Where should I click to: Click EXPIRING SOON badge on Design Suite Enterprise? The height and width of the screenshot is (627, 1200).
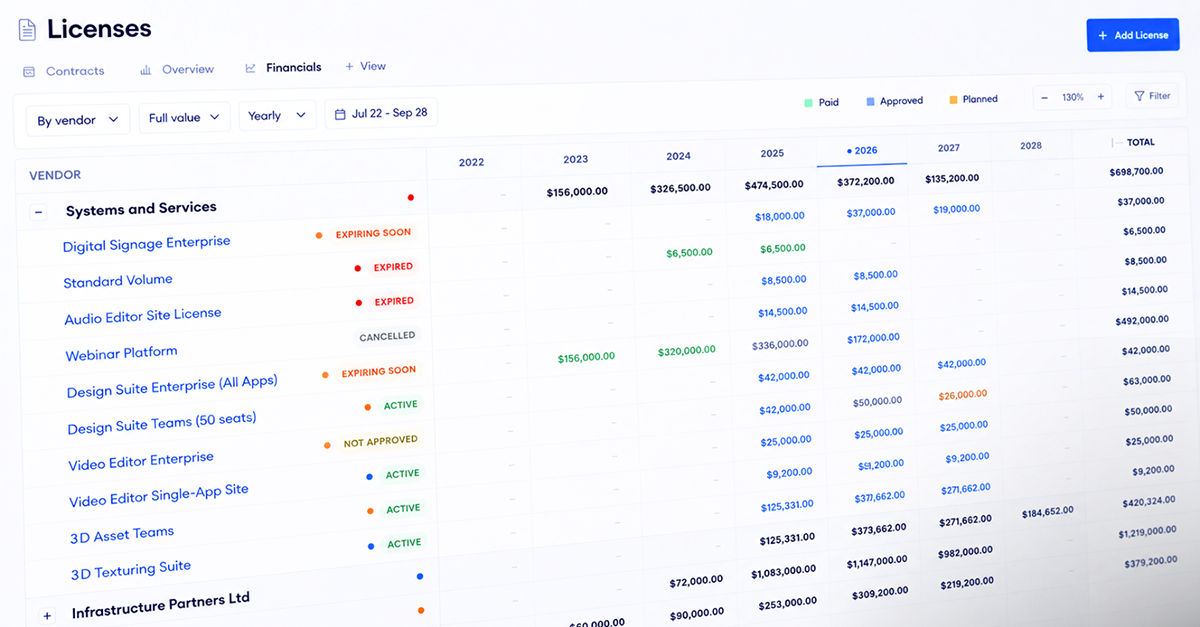point(378,371)
